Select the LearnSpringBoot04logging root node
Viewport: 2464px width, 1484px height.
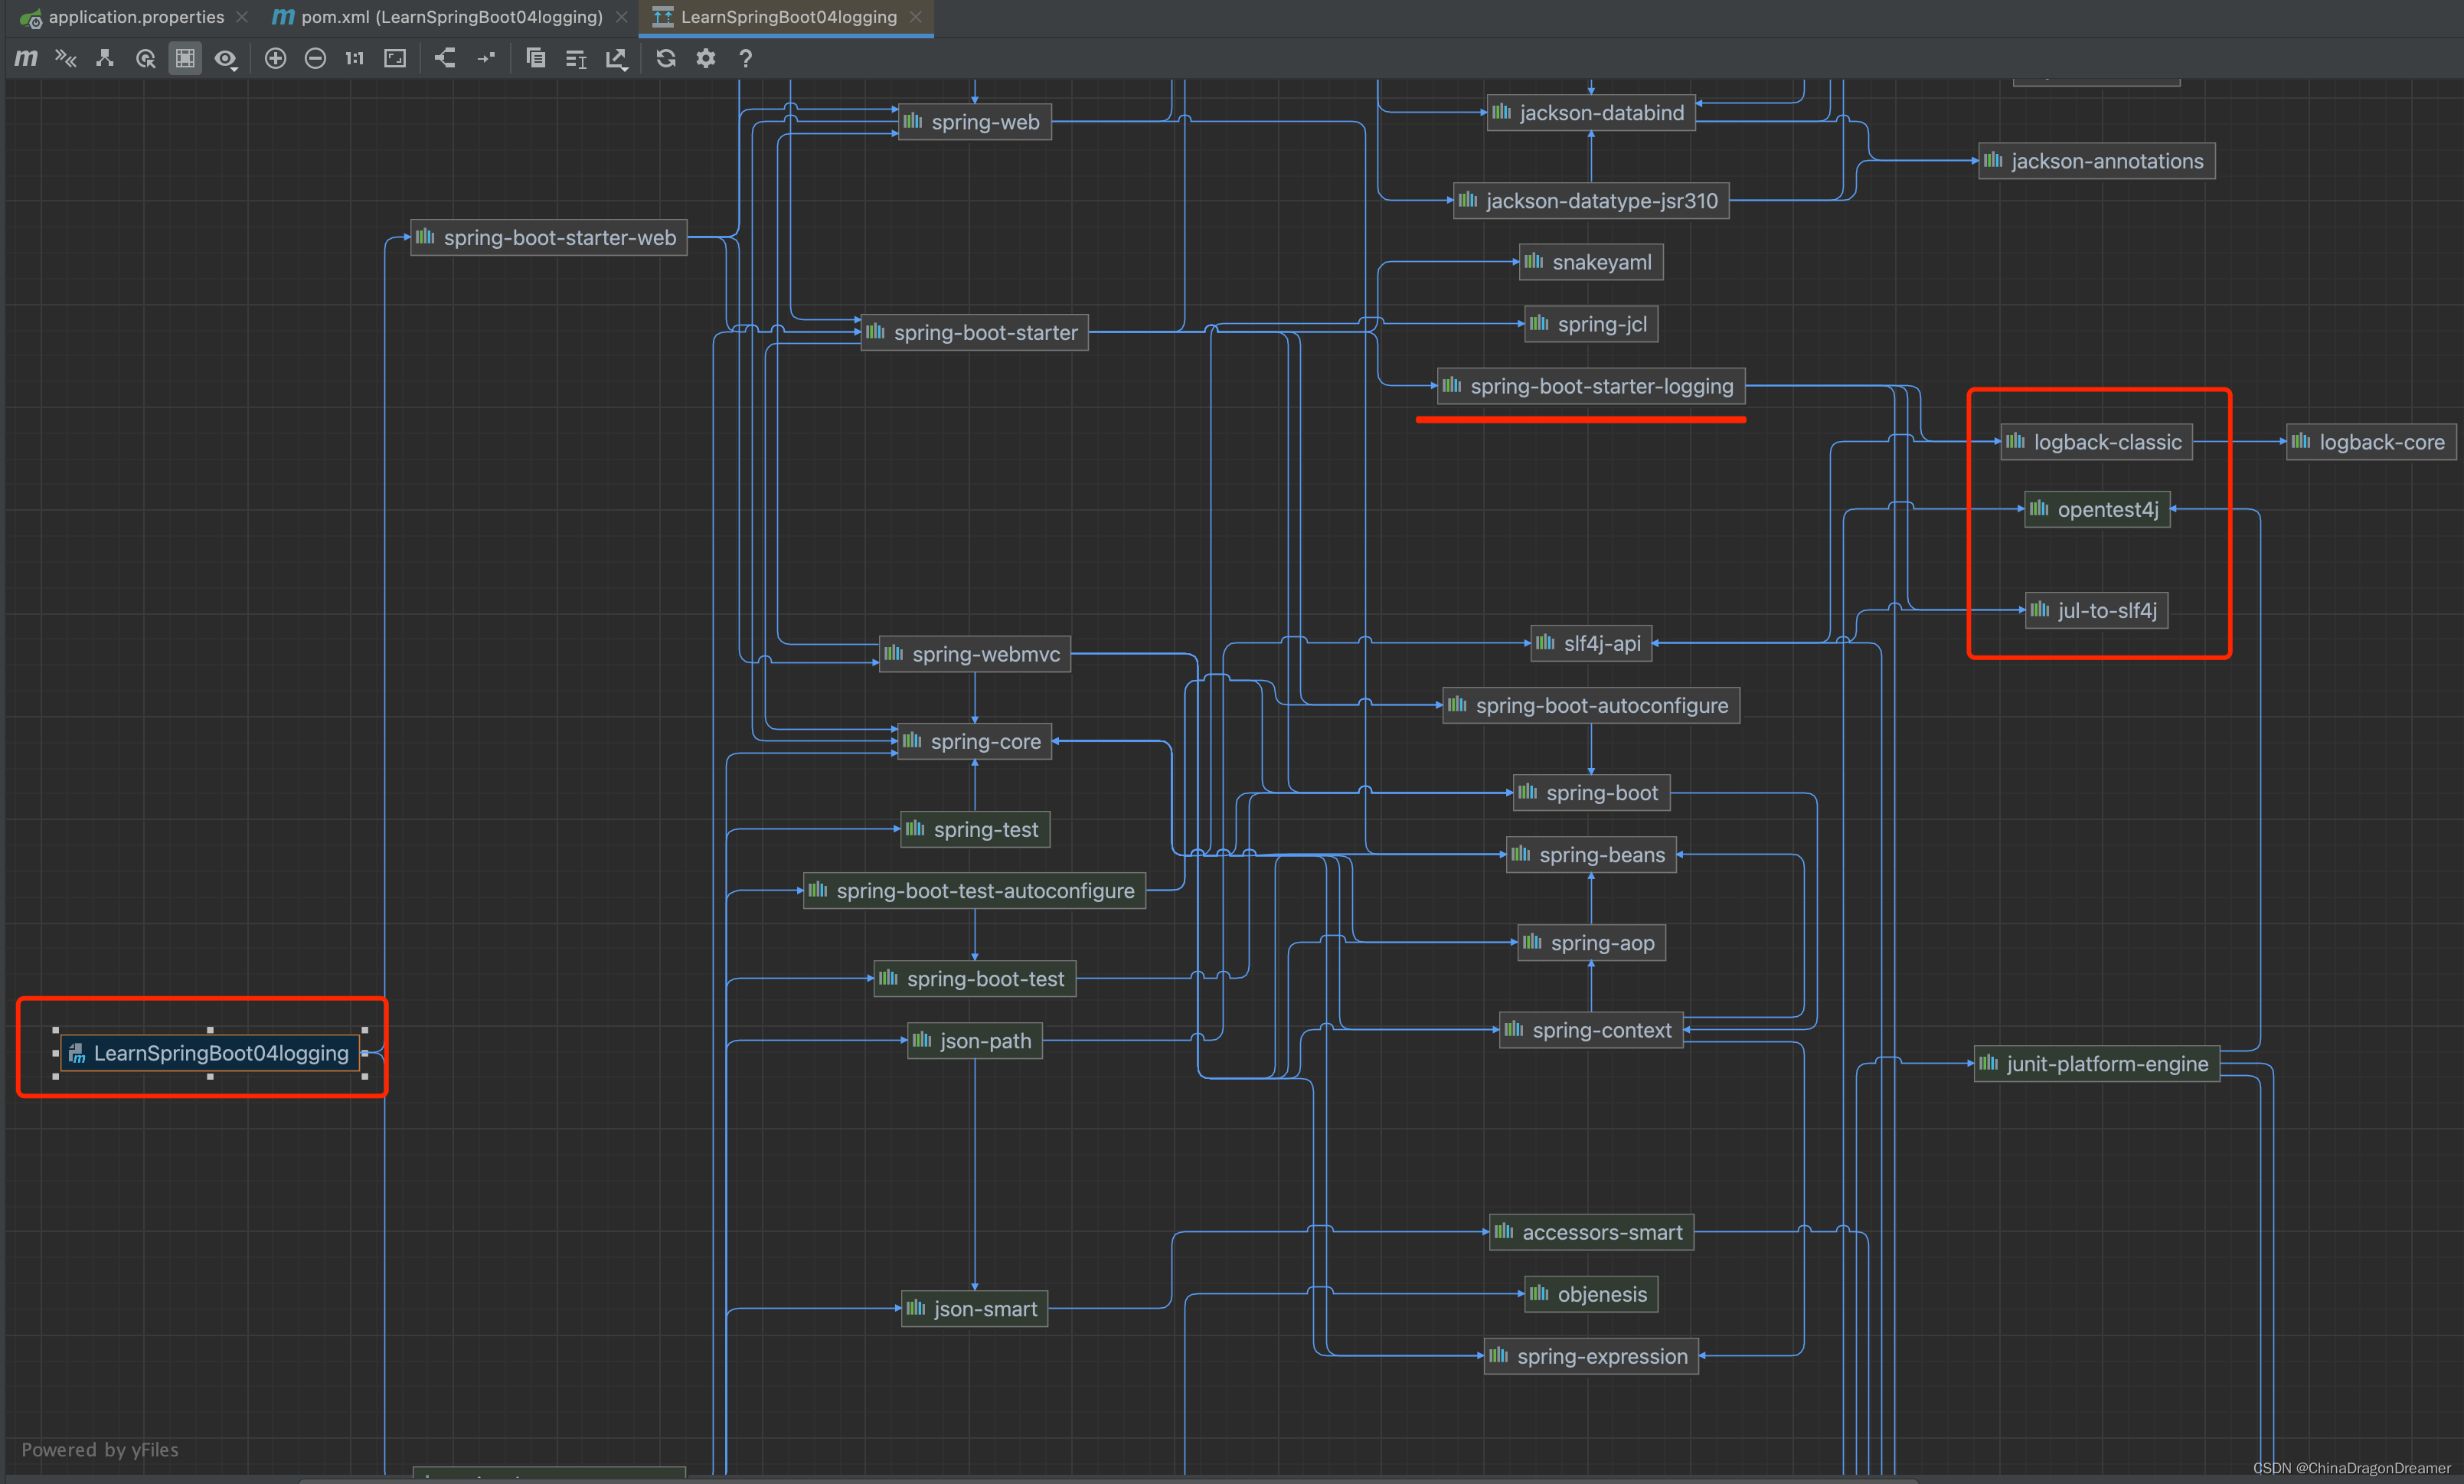[x=210, y=1053]
